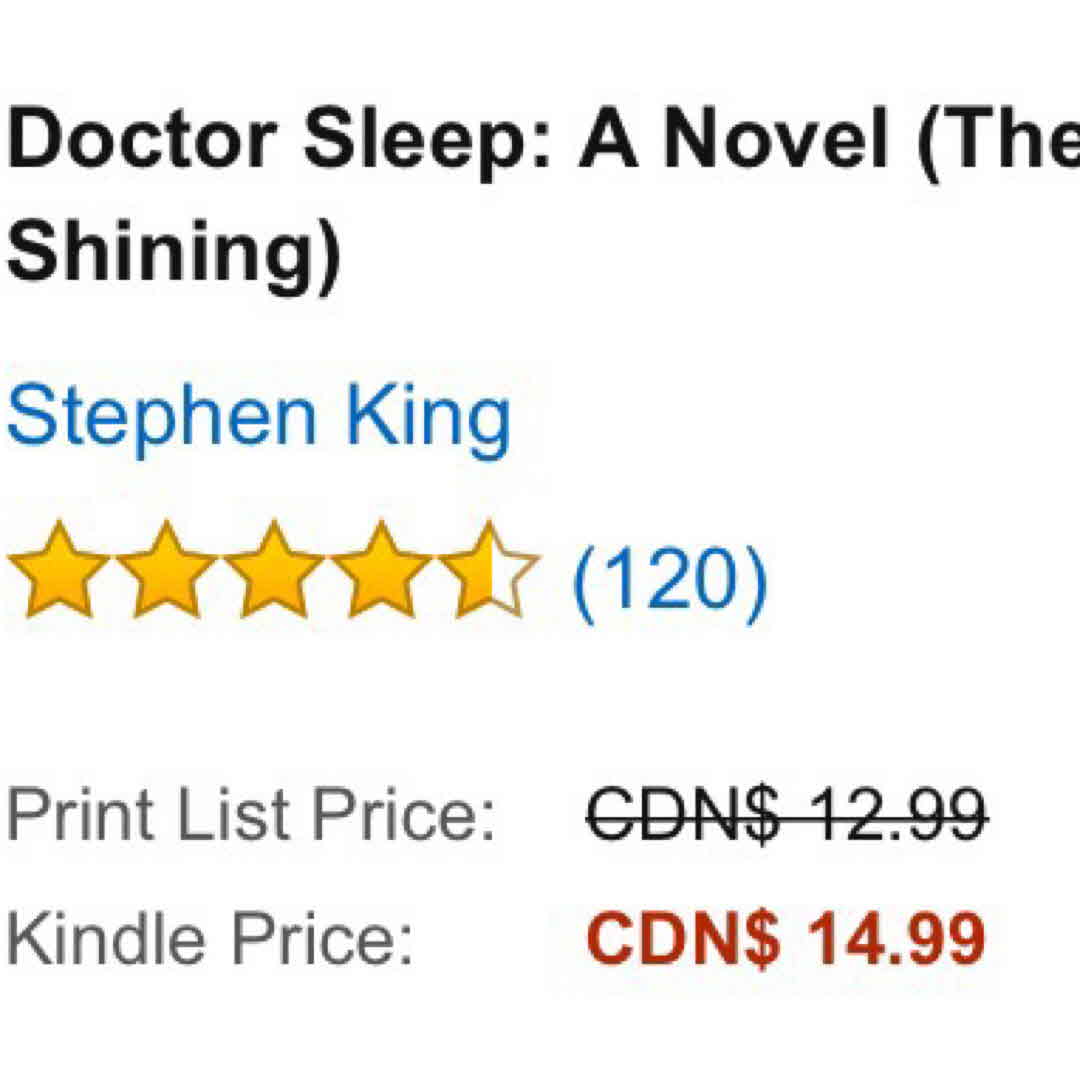Open the (120) customer reviews link
The height and width of the screenshot is (1080, 1080).
669,579
